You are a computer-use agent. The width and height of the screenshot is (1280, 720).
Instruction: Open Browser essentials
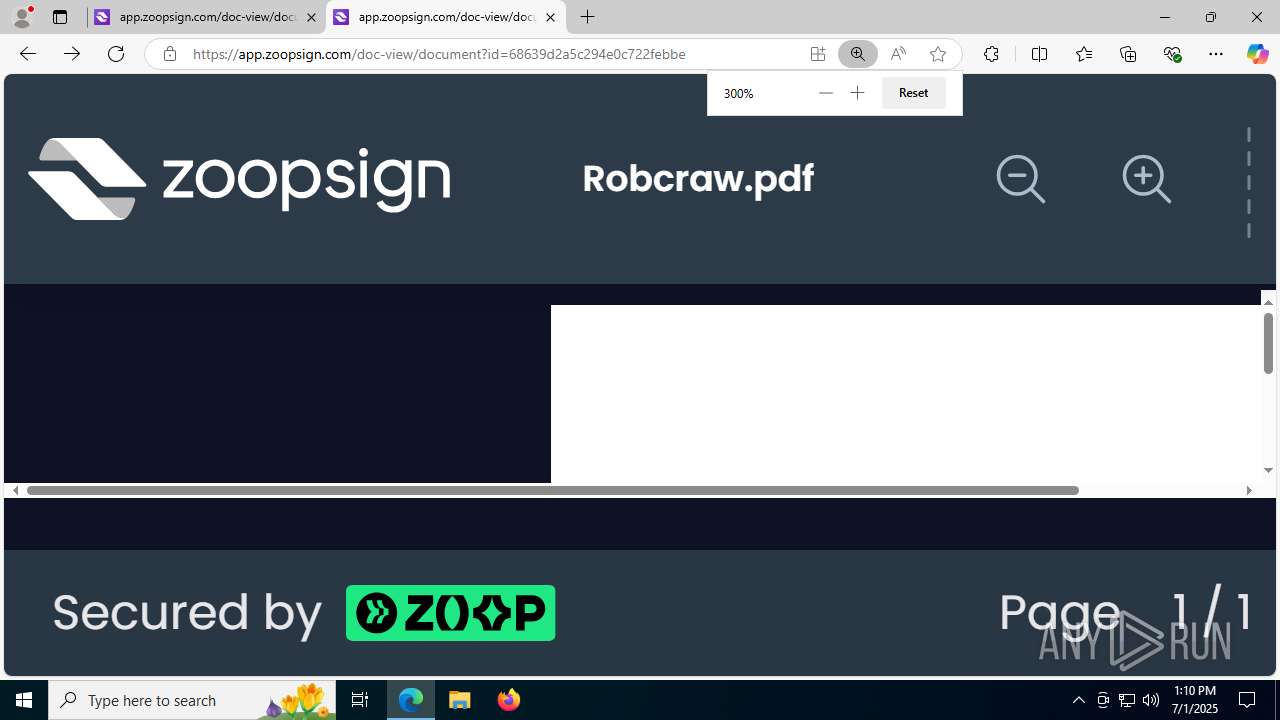(x=1172, y=54)
